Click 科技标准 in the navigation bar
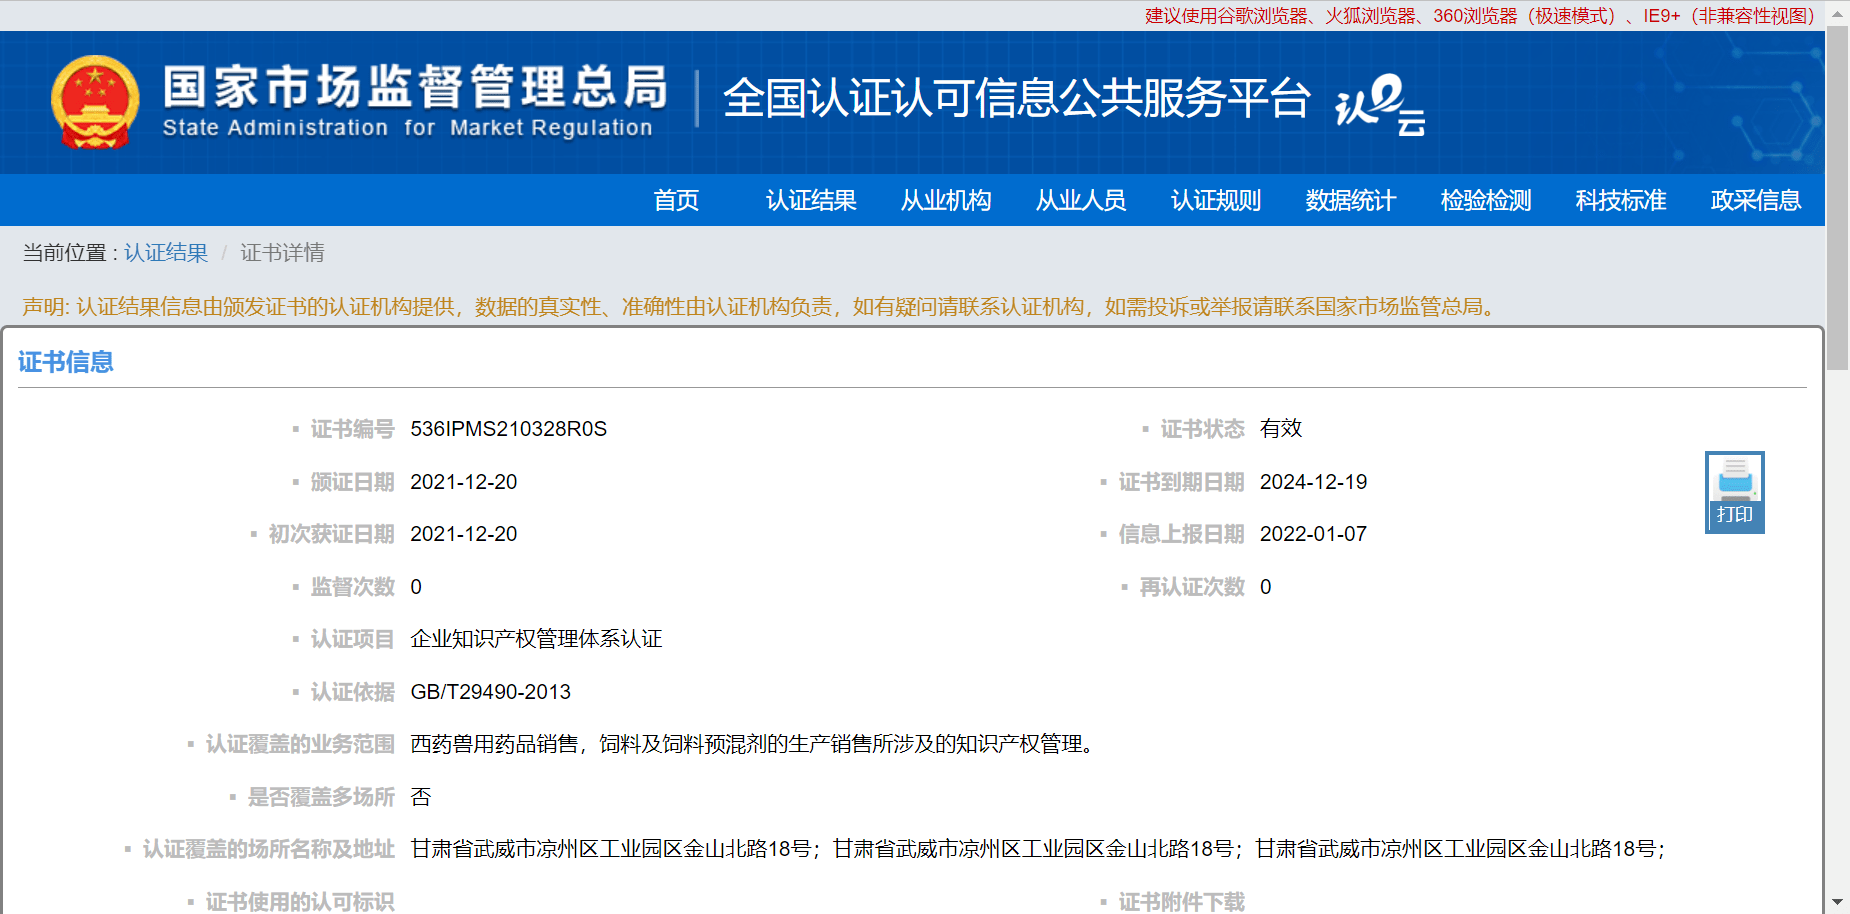The width and height of the screenshot is (1850, 914). click(1621, 200)
